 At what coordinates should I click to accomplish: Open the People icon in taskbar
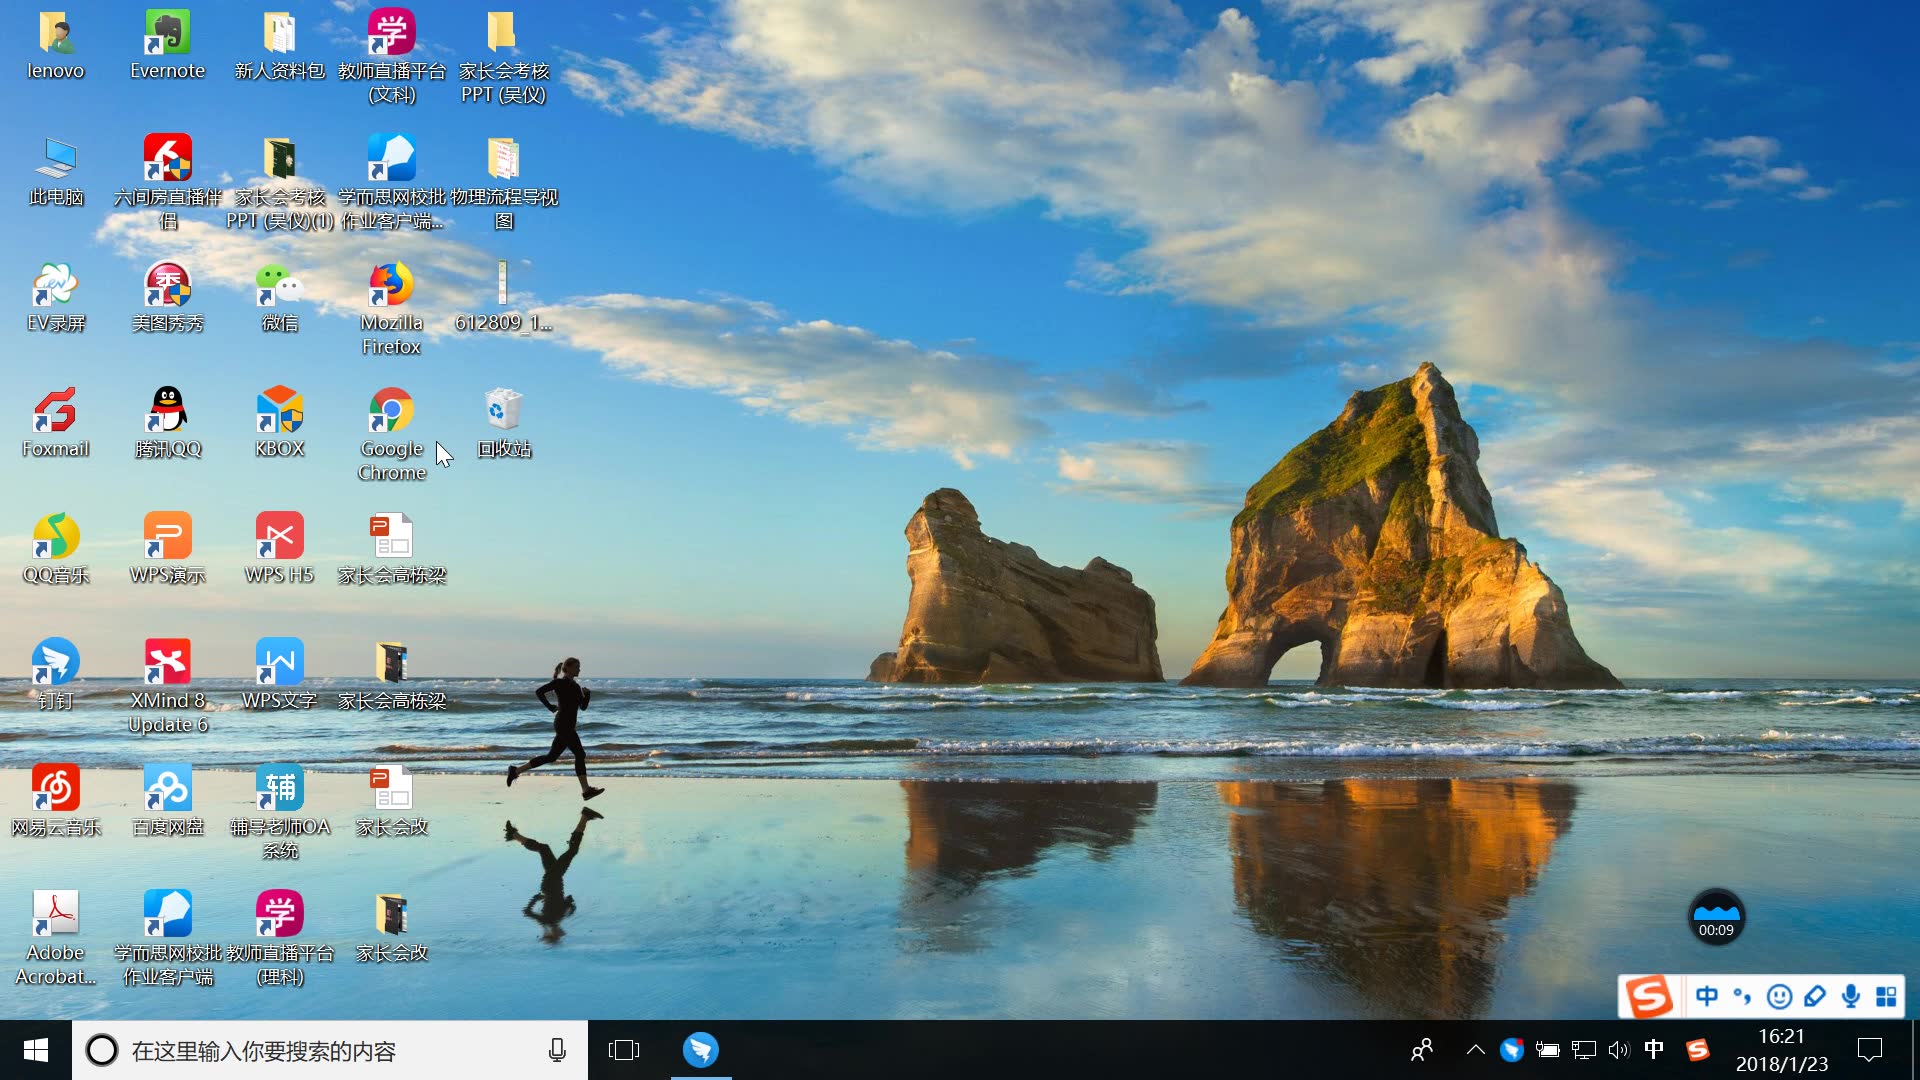[x=1422, y=1050]
